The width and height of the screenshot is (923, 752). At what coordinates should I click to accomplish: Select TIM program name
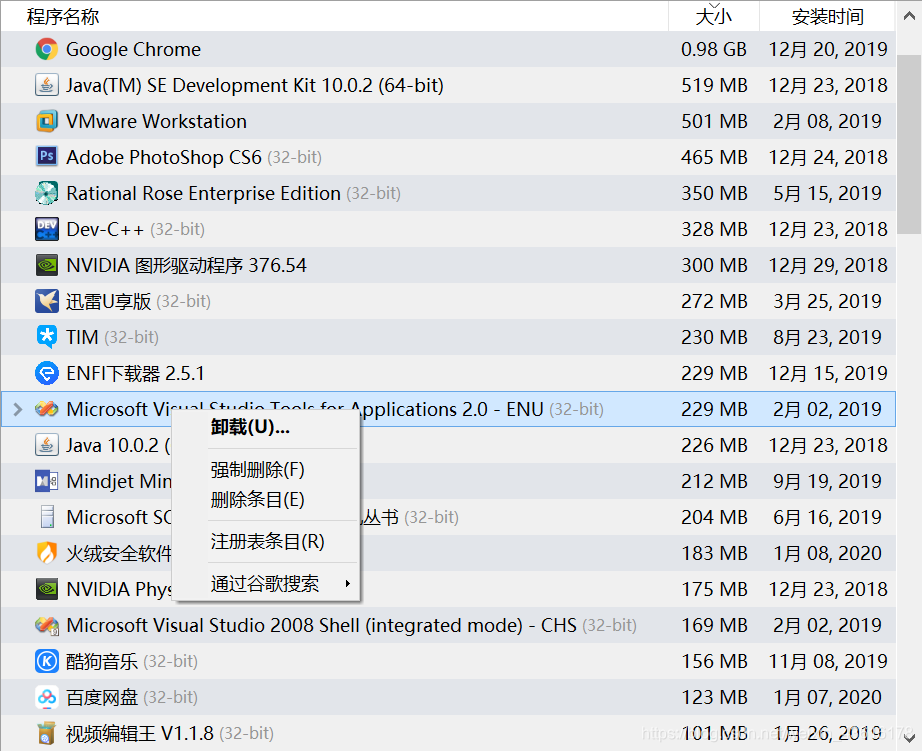(x=82, y=337)
